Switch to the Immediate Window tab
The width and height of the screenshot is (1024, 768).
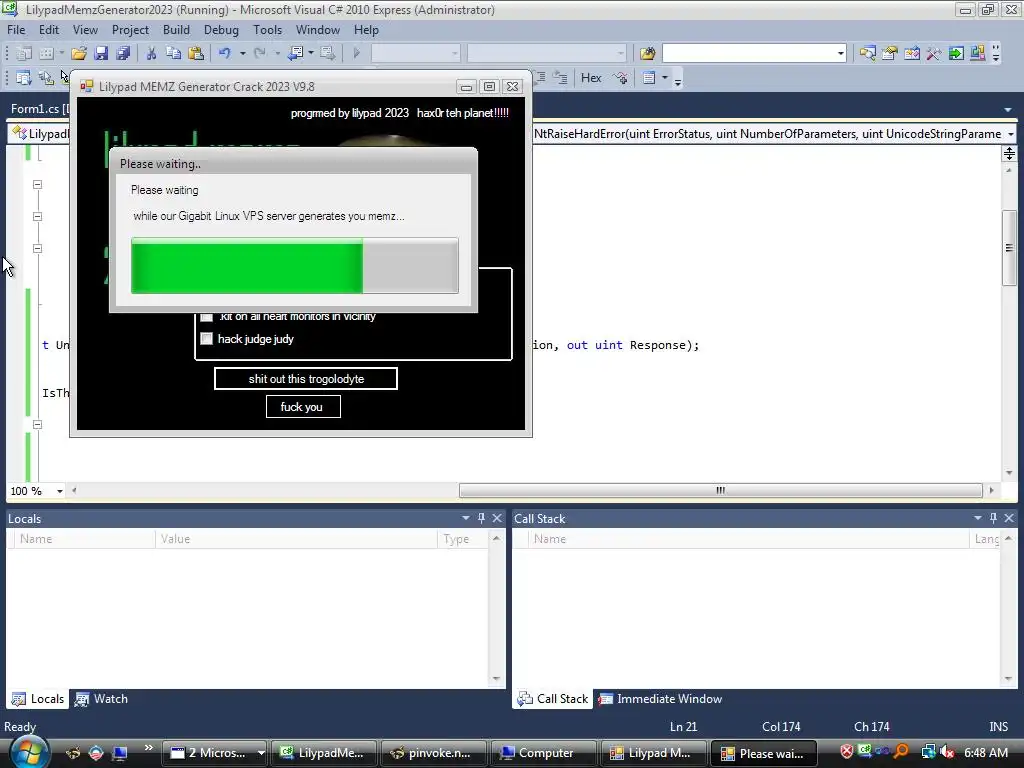click(660, 699)
